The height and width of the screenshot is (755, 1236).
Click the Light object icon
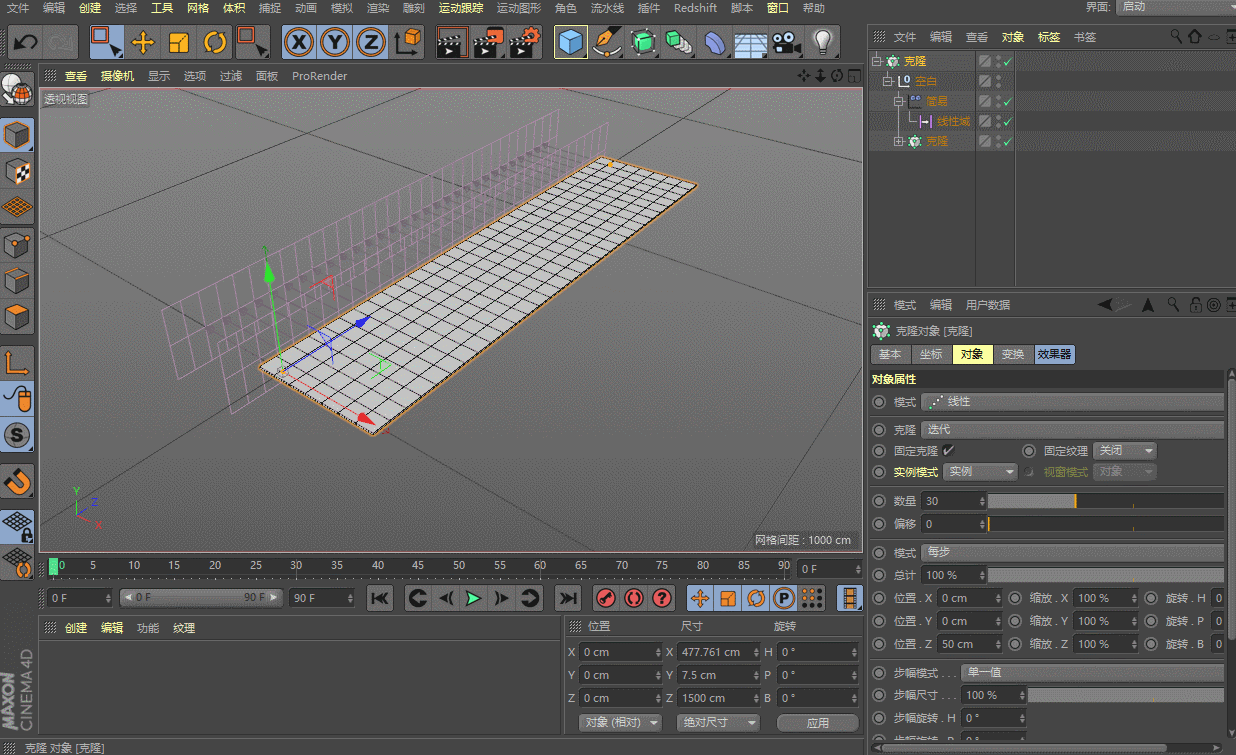pos(822,42)
